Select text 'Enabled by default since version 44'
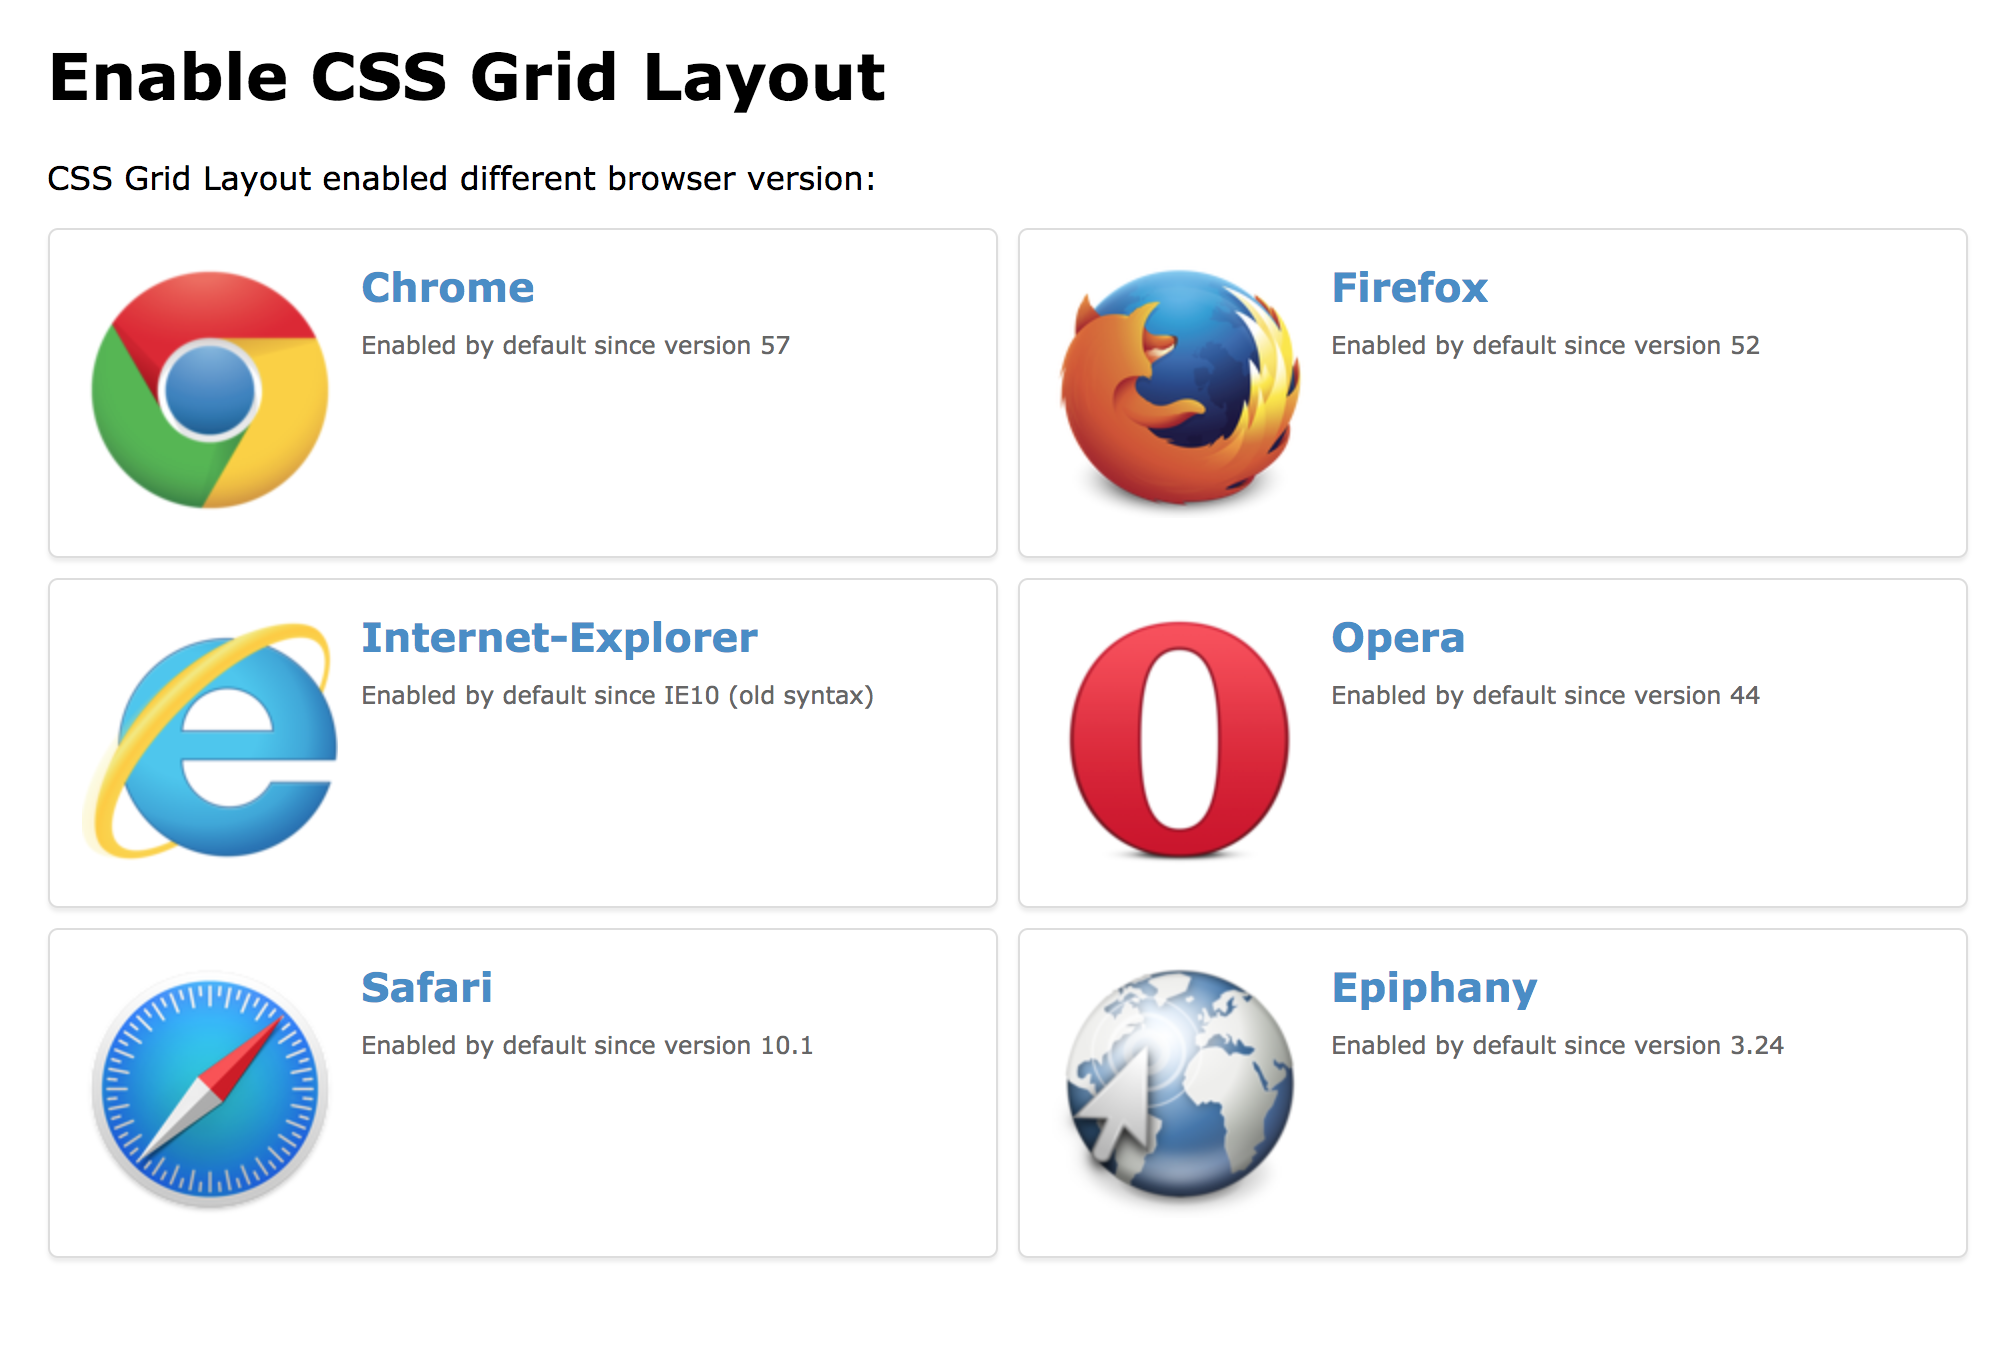The height and width of the screenshot is (1350, 2015). tap(1546, 696)
